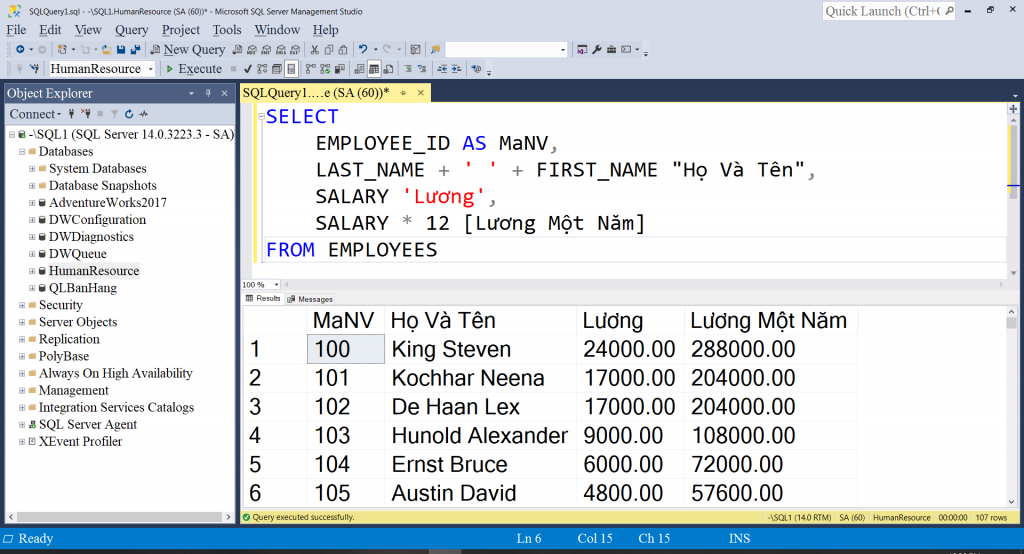Expand the HumanResource database node
Screen dimensions: 1024x554
coord(32,270)
